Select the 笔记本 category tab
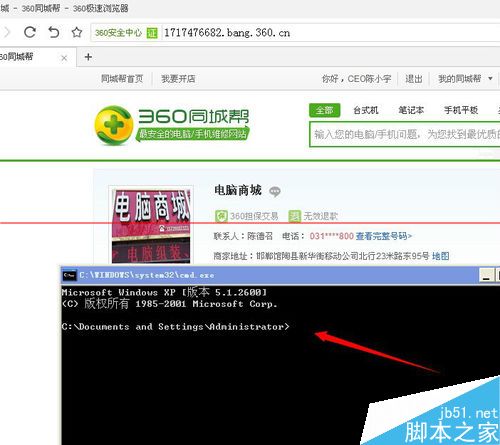The height and width of the screenshot is (445, 500). tap(411, 110)
